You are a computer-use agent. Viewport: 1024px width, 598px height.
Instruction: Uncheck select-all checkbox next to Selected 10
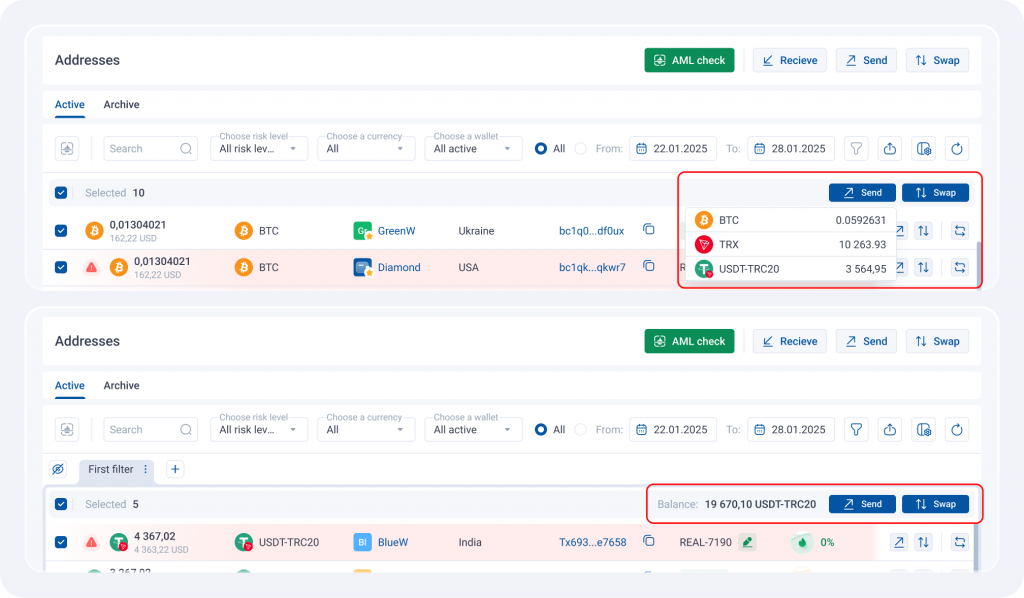61,193
